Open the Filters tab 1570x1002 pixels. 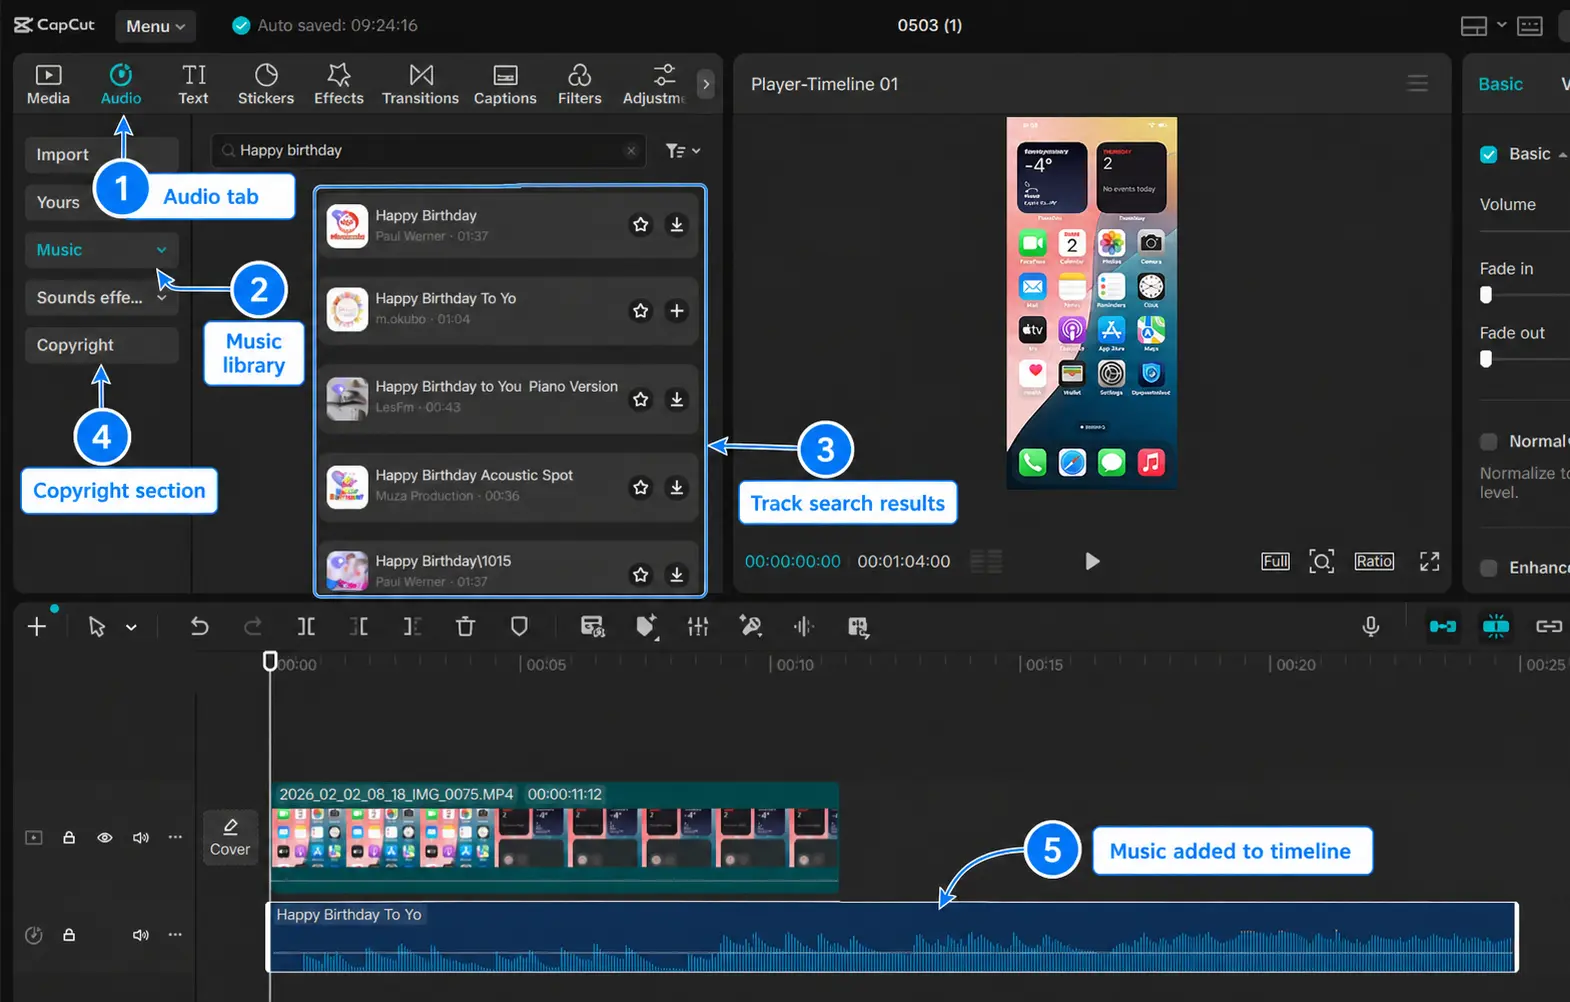coord(579,84)
